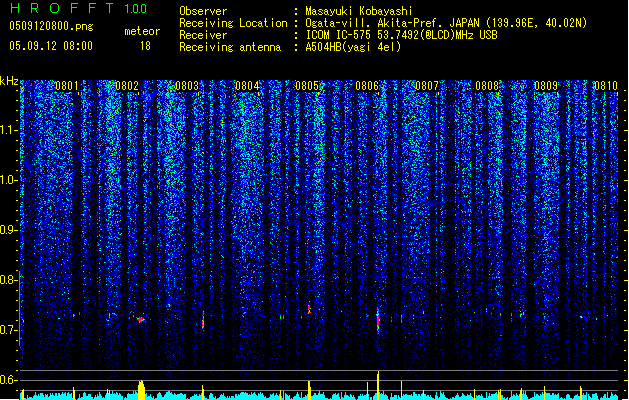Click the meteor label
Screen dimensions: 629x400
[142, 31]
